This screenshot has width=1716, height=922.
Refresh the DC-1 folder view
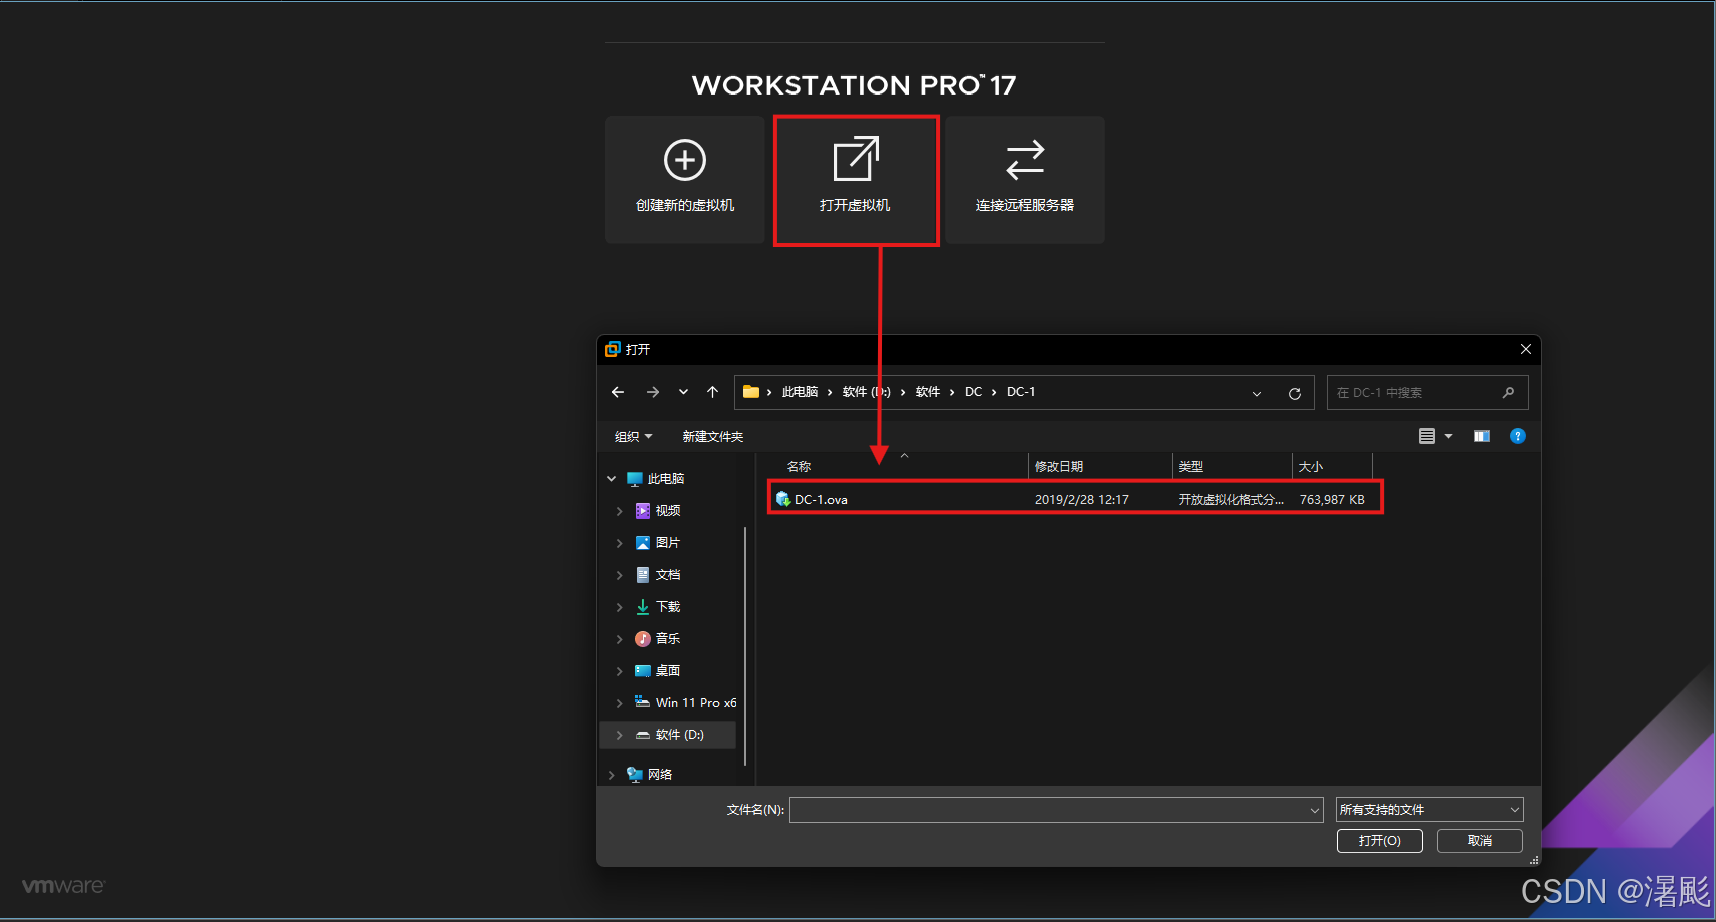coord(1295,393)
